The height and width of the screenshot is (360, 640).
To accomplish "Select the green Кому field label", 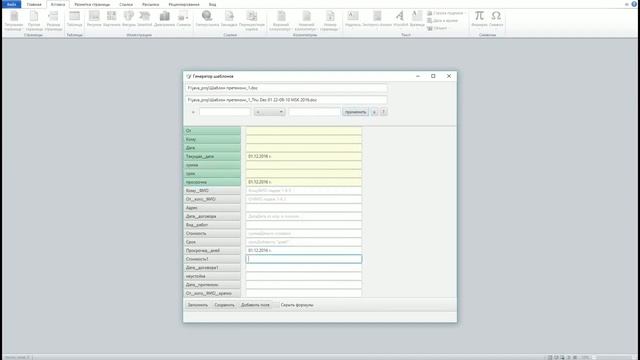I will click(212, 139).
